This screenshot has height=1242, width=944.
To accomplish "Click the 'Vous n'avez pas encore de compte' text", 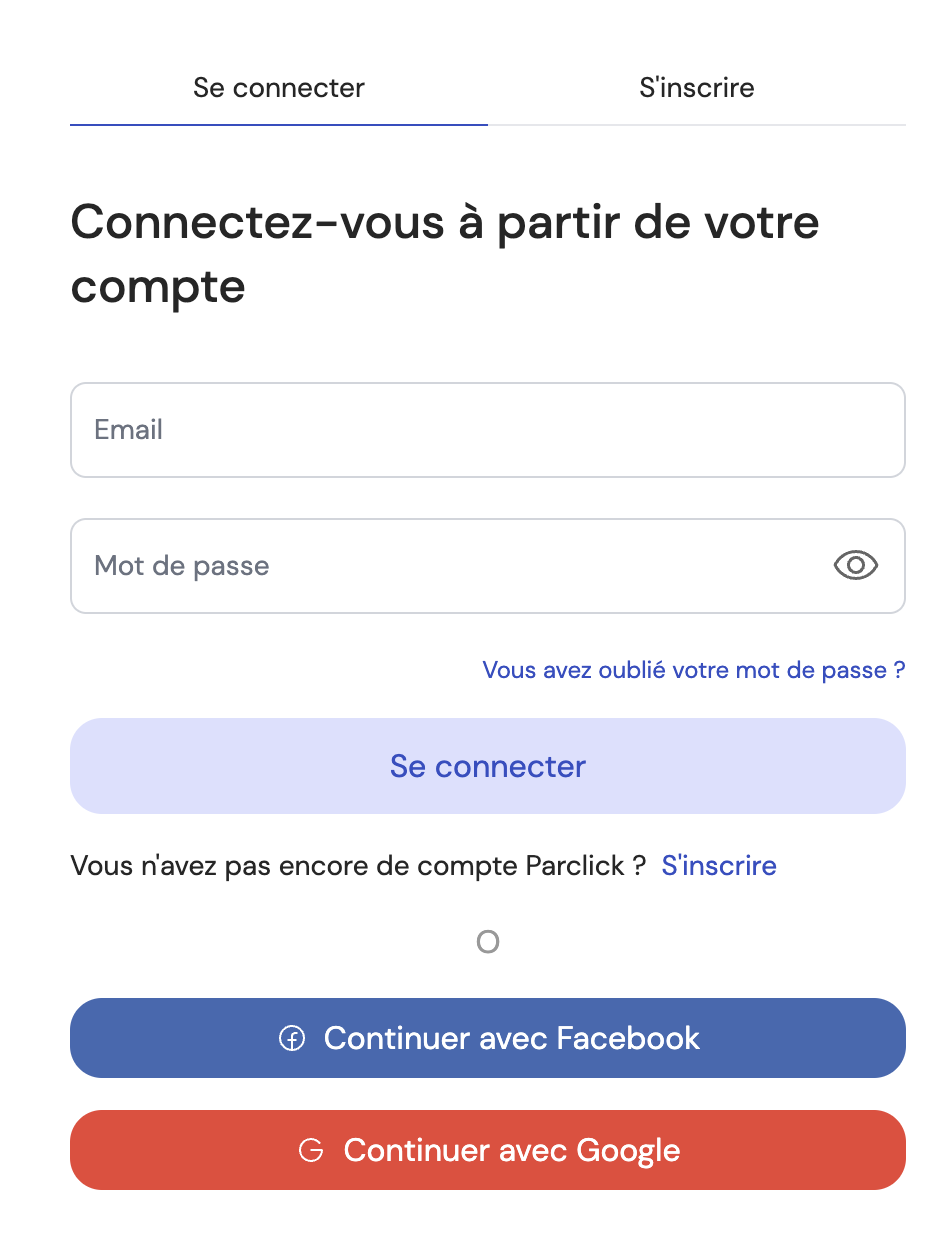I will coord(358,865).
